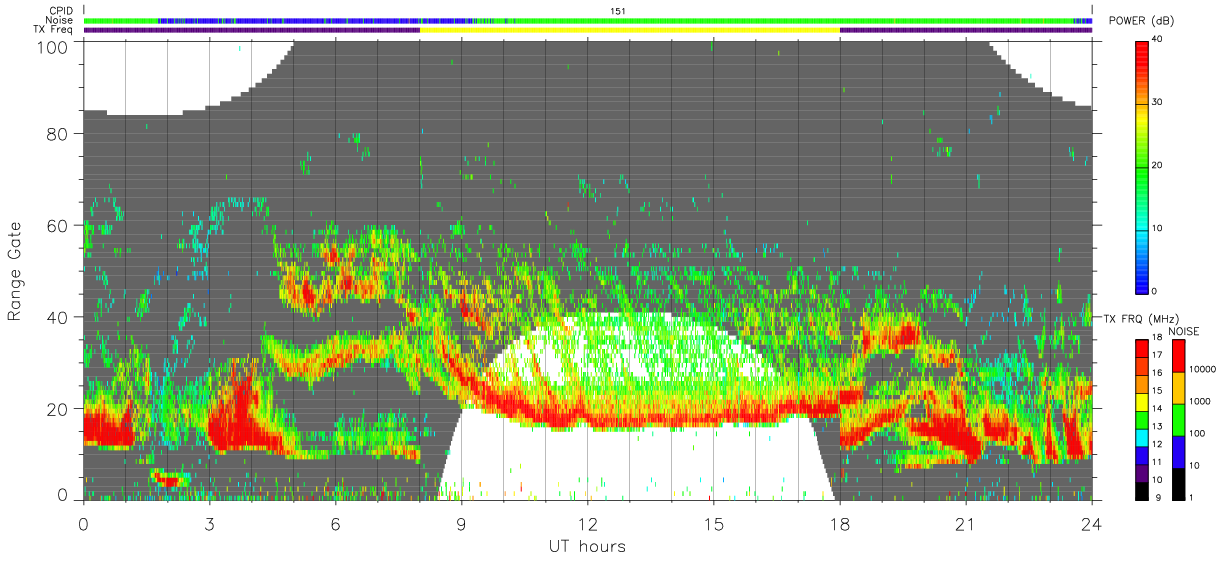Click power colorbar tick label 10

coord(1158,228)
